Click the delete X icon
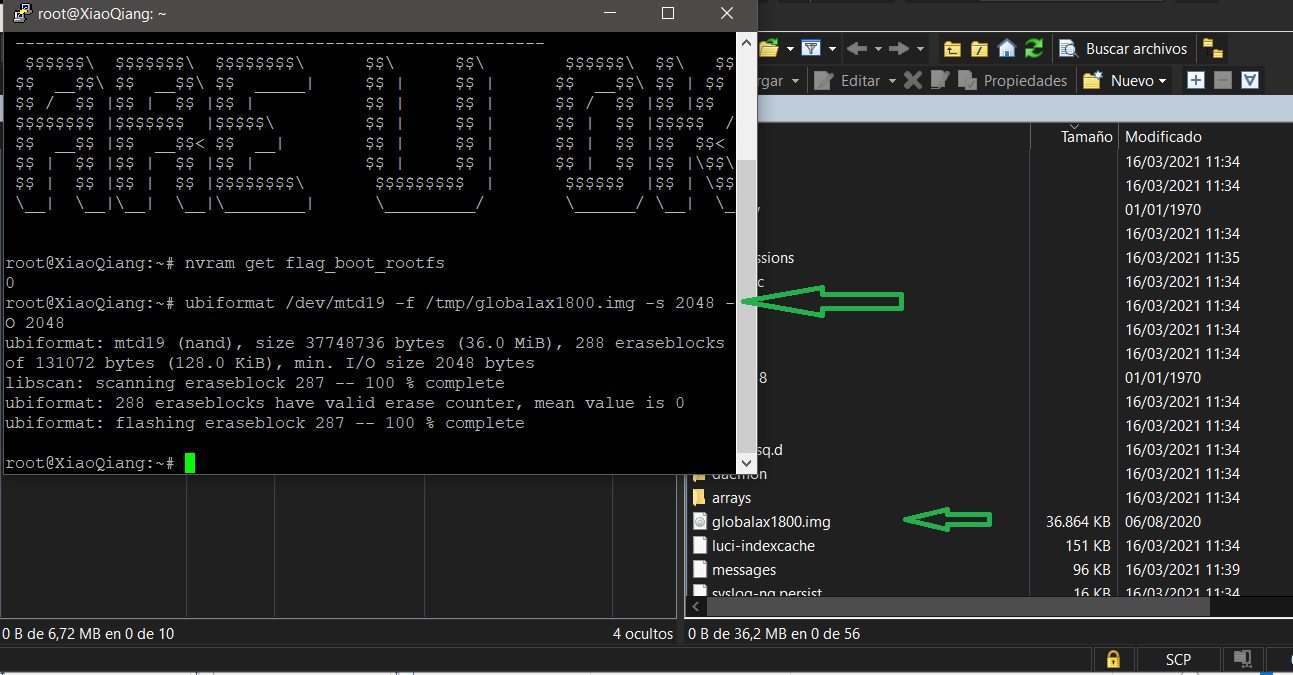1293x675 pixels. (912, 80)
